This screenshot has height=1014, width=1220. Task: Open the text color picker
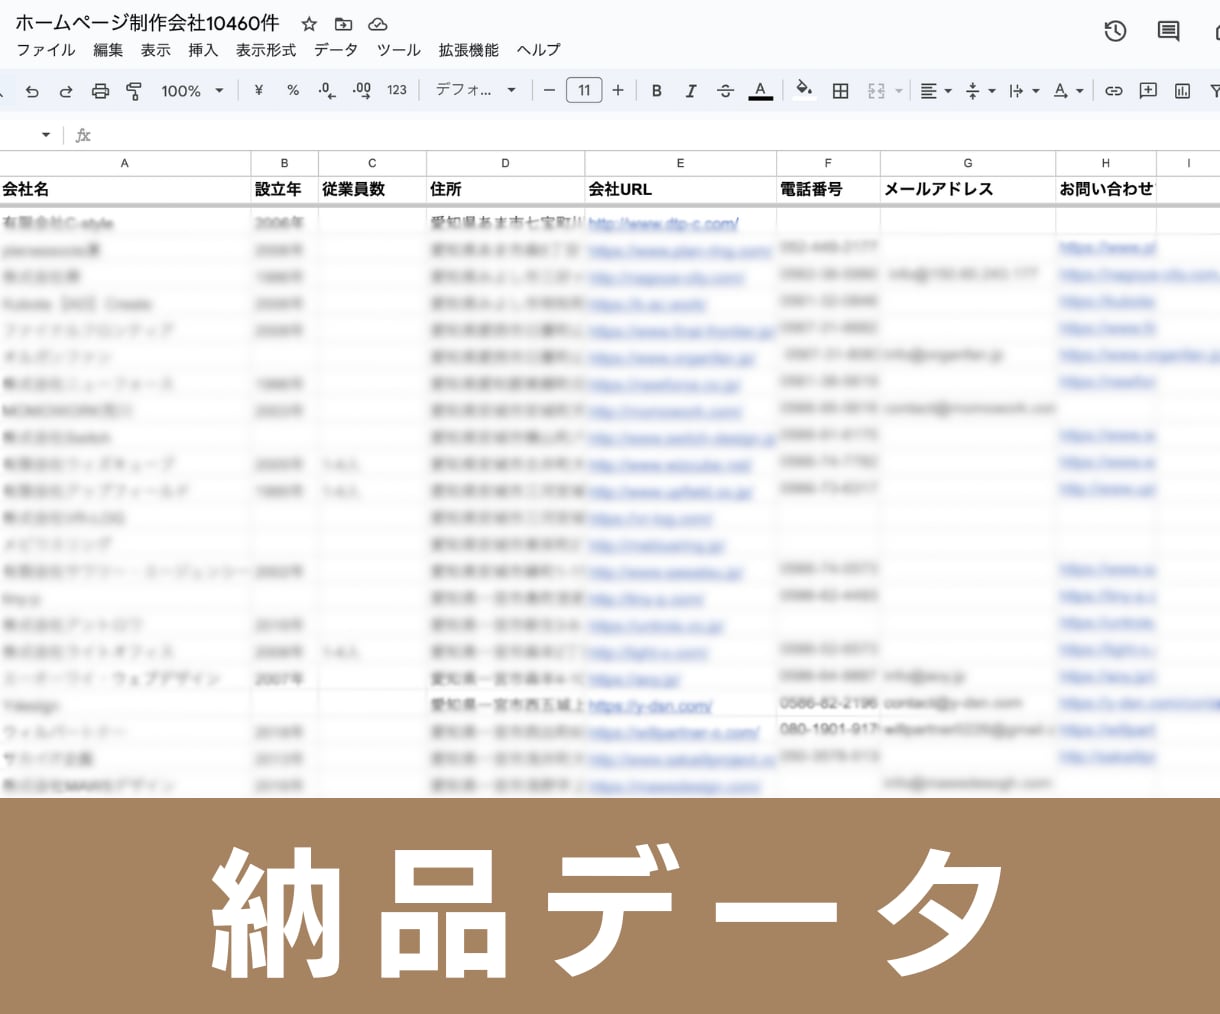click(x=761, y=91)
